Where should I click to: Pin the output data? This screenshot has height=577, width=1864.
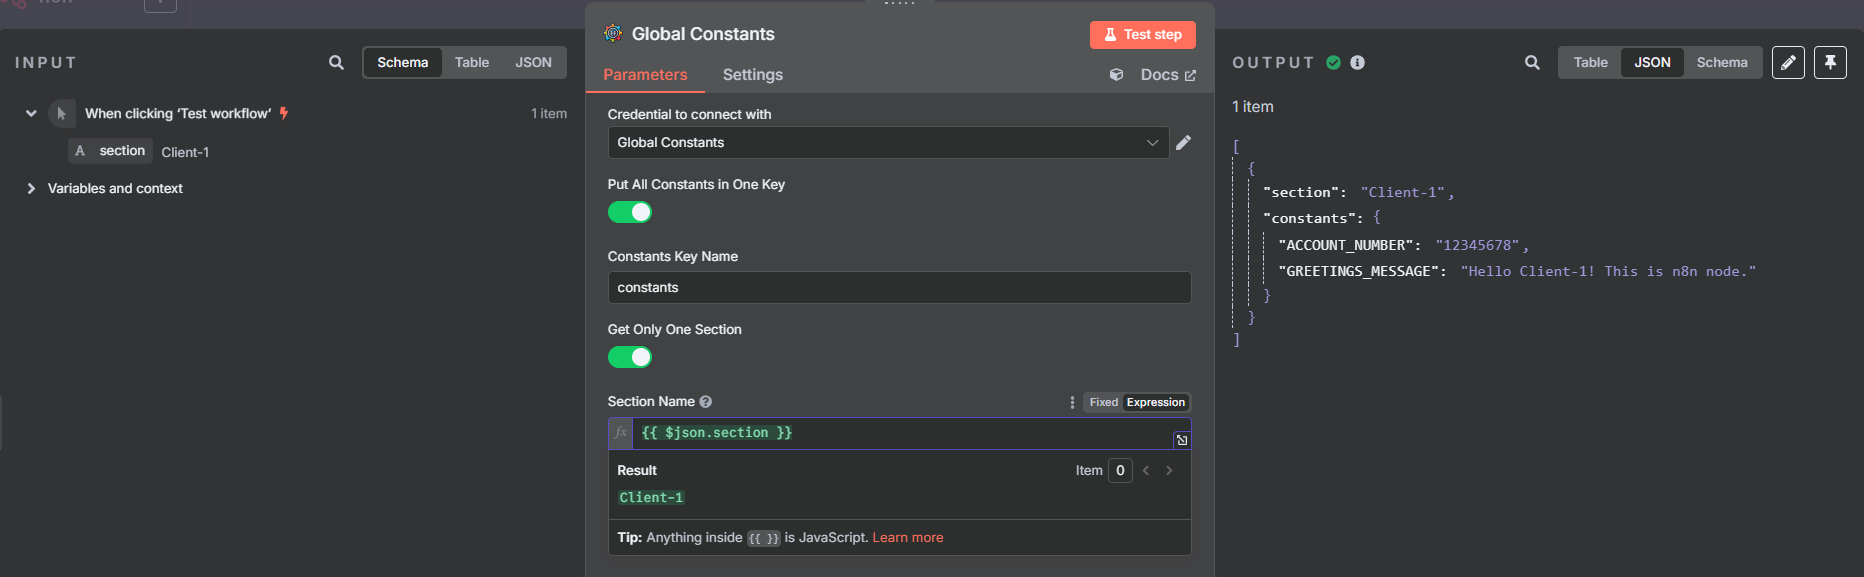pyautogui.click(x=1830, y=62)
